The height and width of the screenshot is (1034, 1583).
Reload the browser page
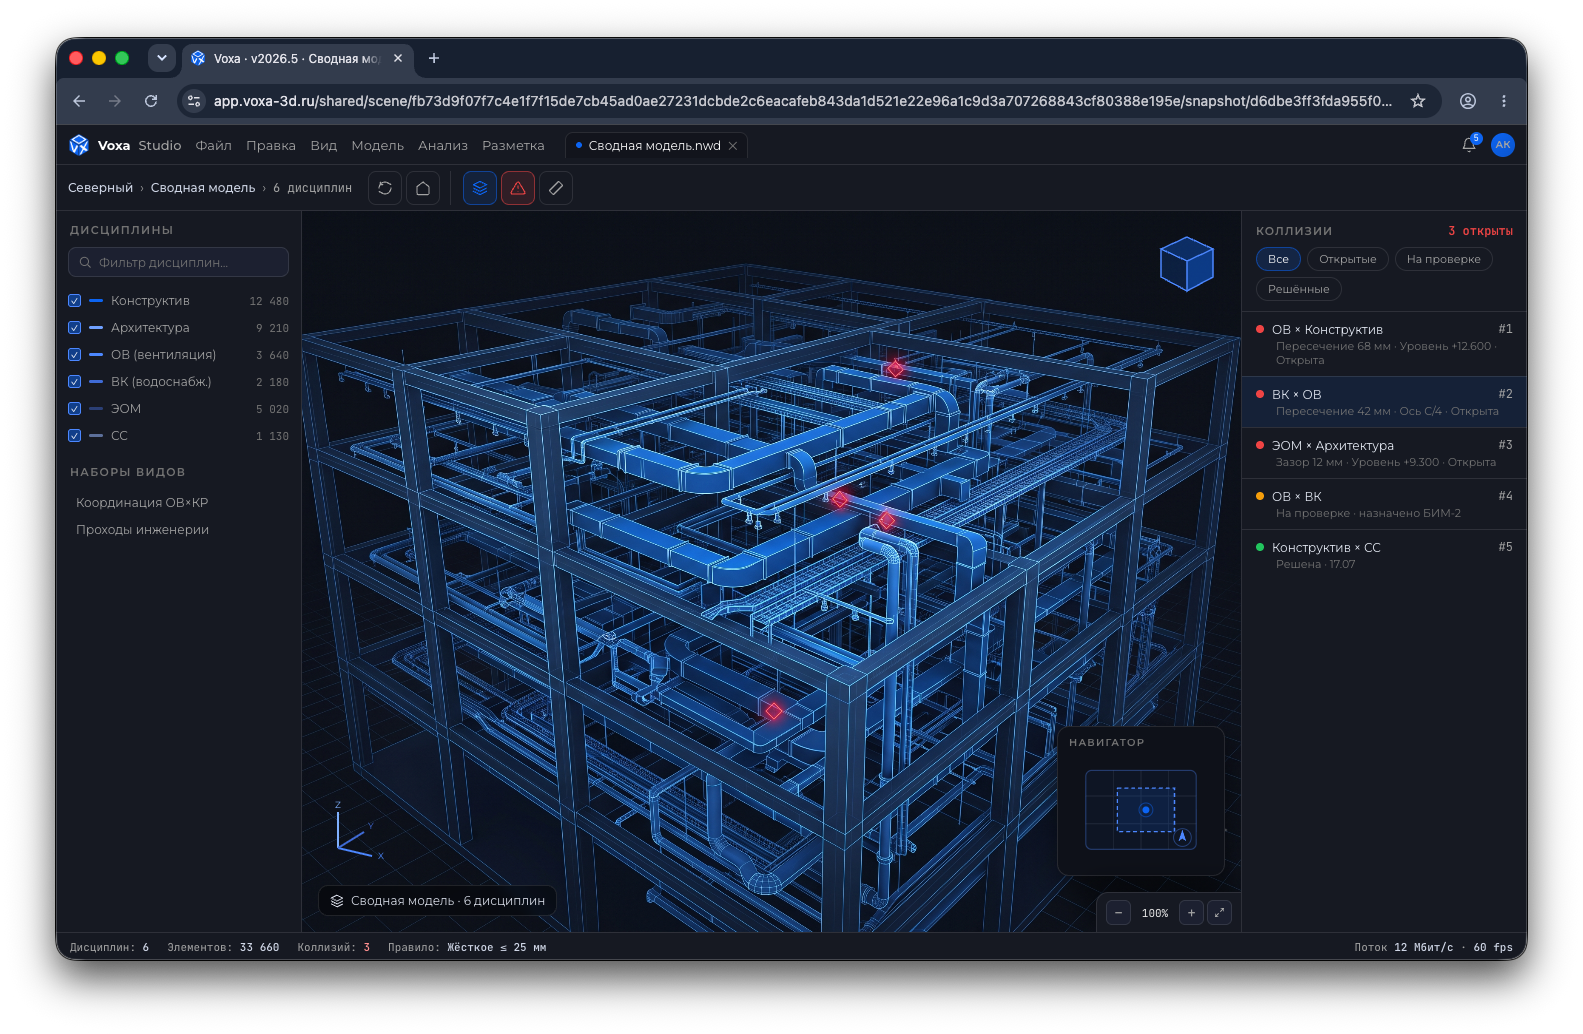click(x=151, y=101)
